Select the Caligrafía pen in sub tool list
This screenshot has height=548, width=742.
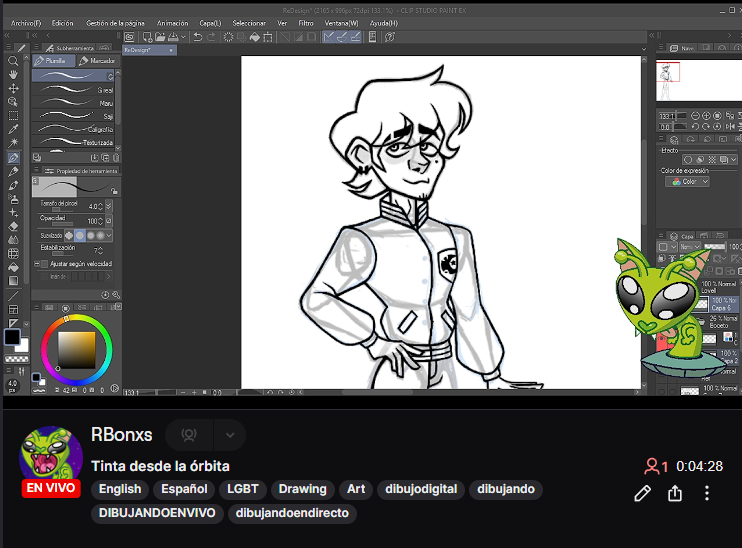[73, 129]
